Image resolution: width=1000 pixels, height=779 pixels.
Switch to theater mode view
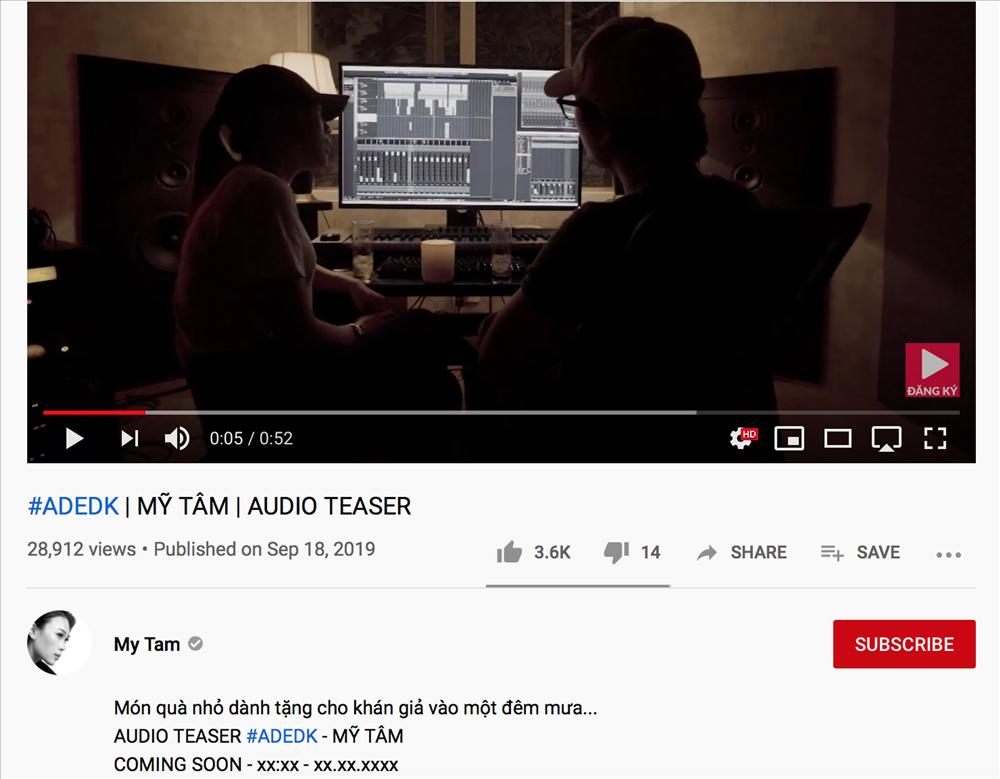click(837, 438)
